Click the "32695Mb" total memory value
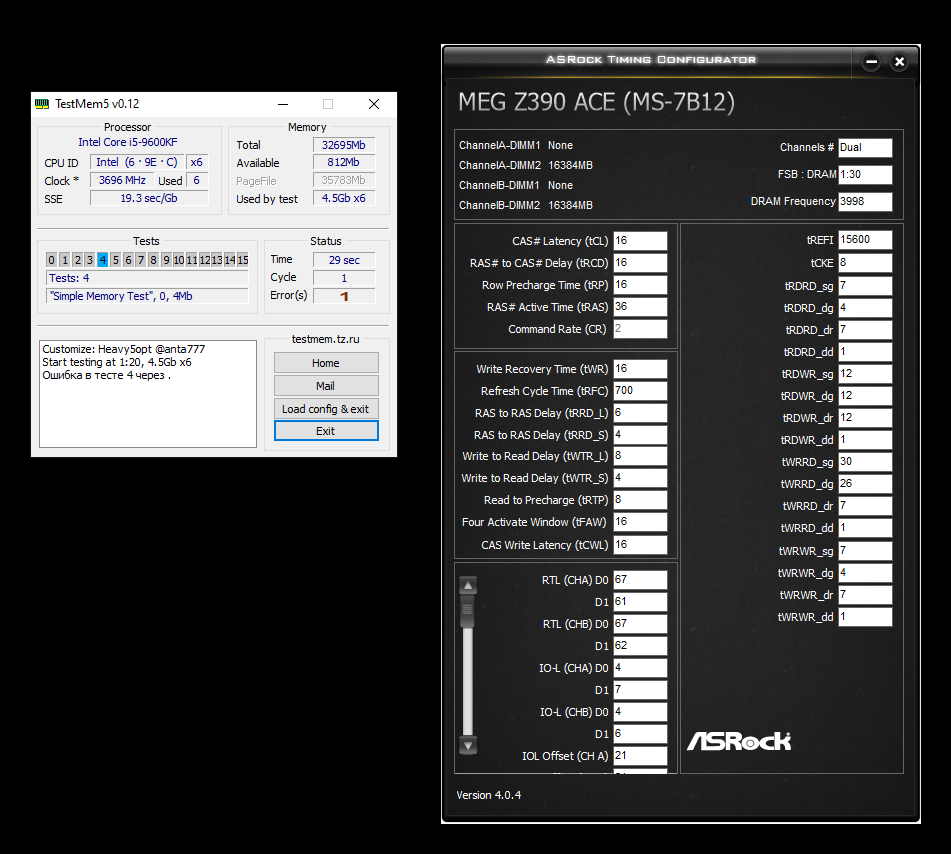 344,145
